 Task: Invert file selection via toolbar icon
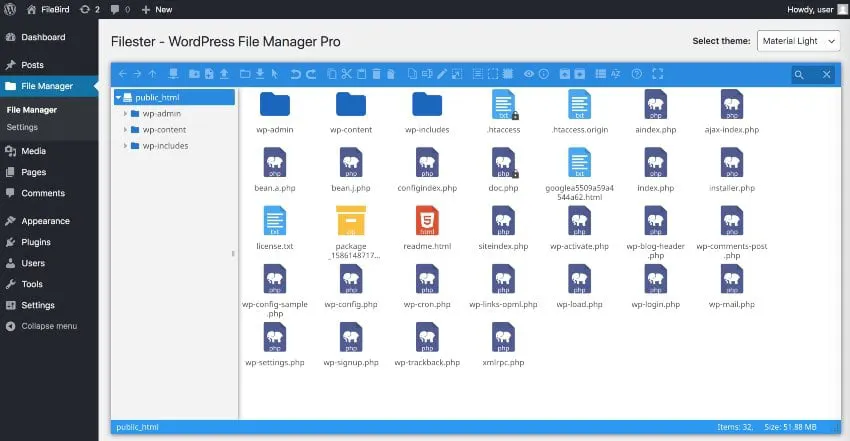click(508, 74)
